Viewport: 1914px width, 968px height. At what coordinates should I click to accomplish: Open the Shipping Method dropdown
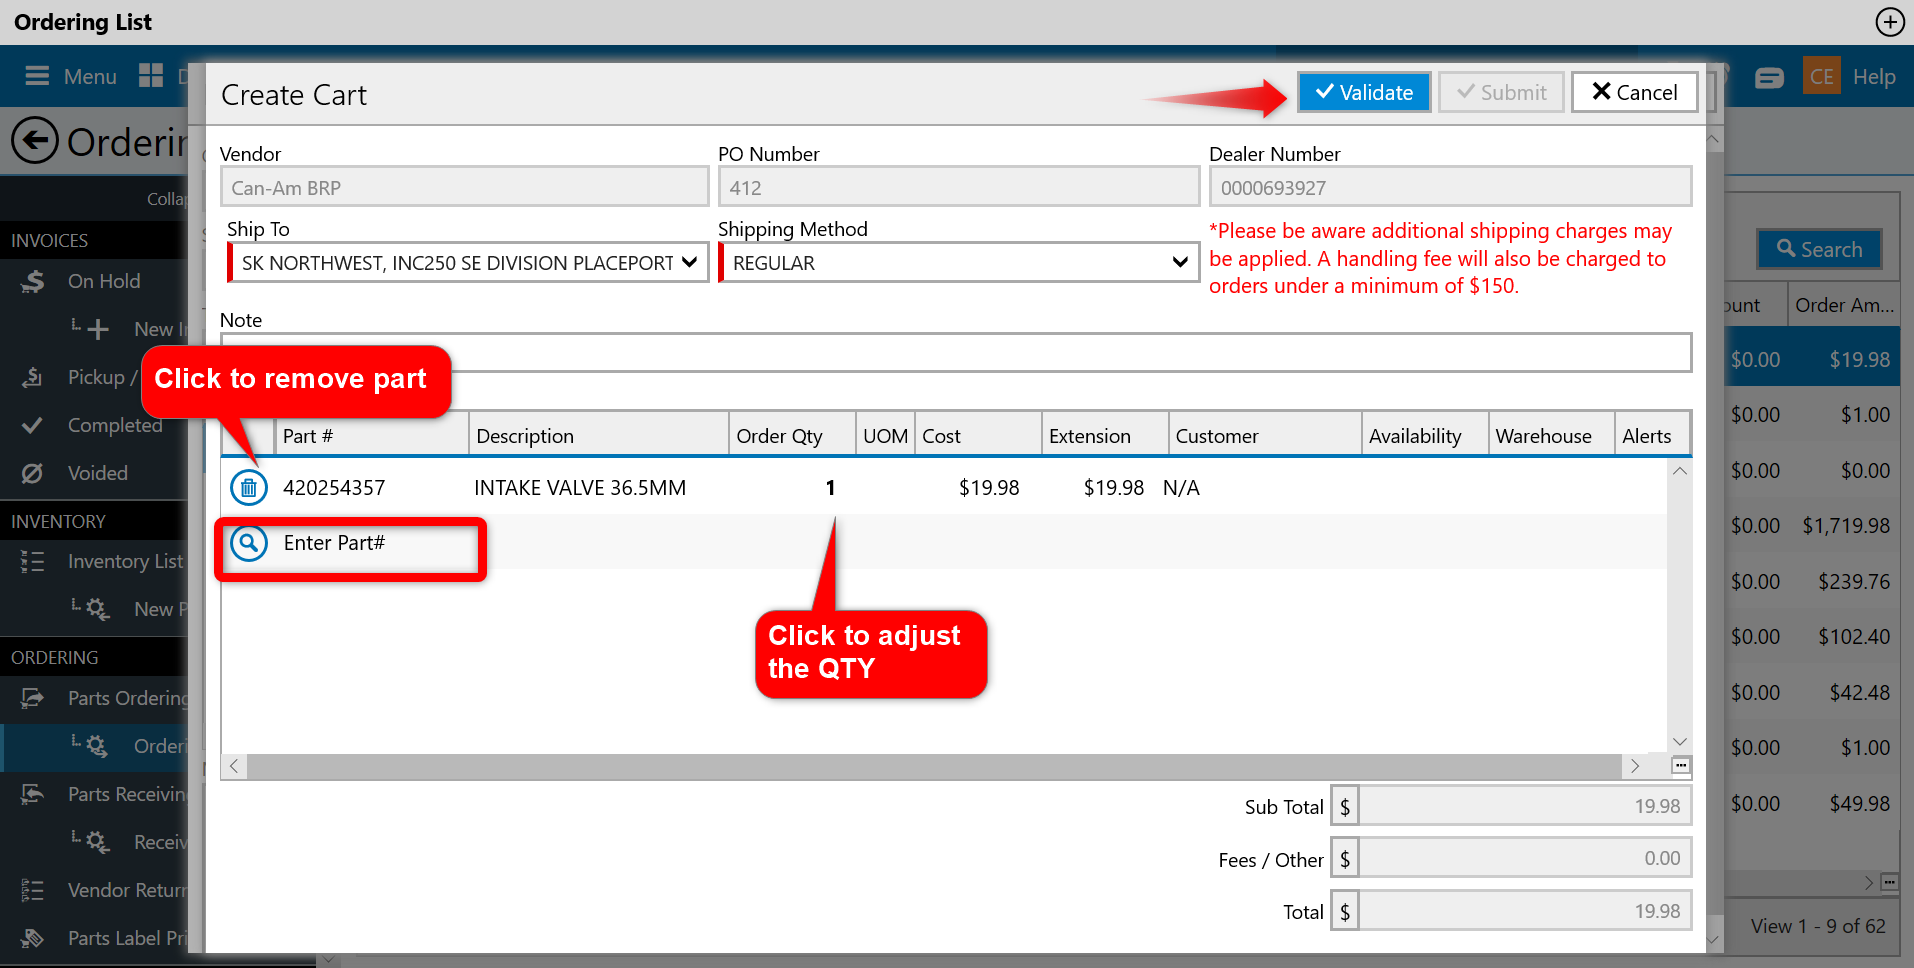[x=959, y=263]
